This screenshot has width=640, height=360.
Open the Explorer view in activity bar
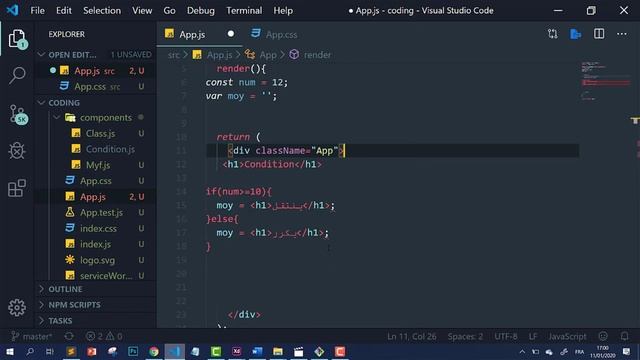[x=17, y=39]
